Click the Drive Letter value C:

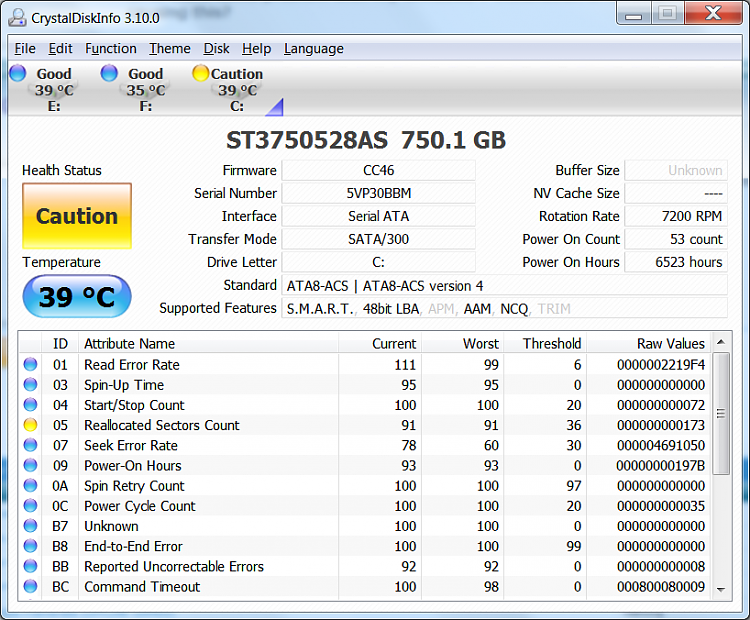click(x=378, y=262)
